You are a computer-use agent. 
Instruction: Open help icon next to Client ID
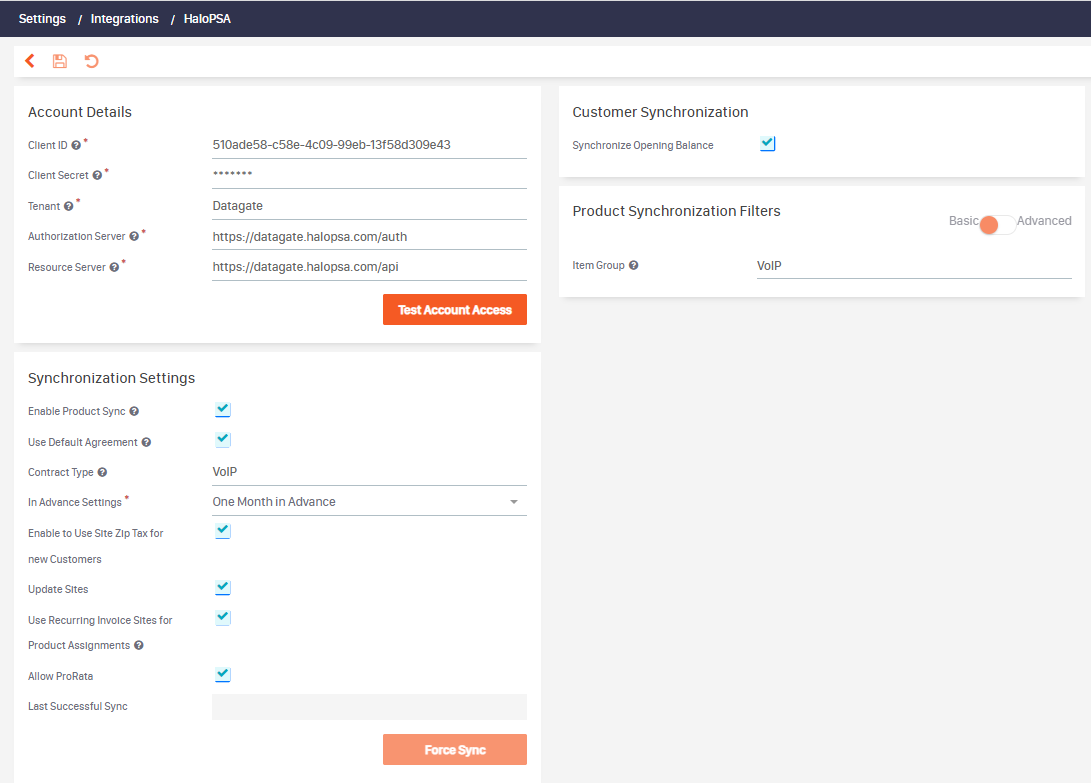point(77,145)
